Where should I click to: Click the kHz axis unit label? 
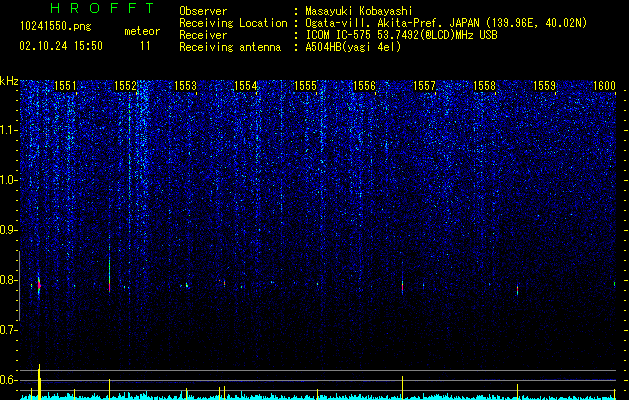[9, 81]
